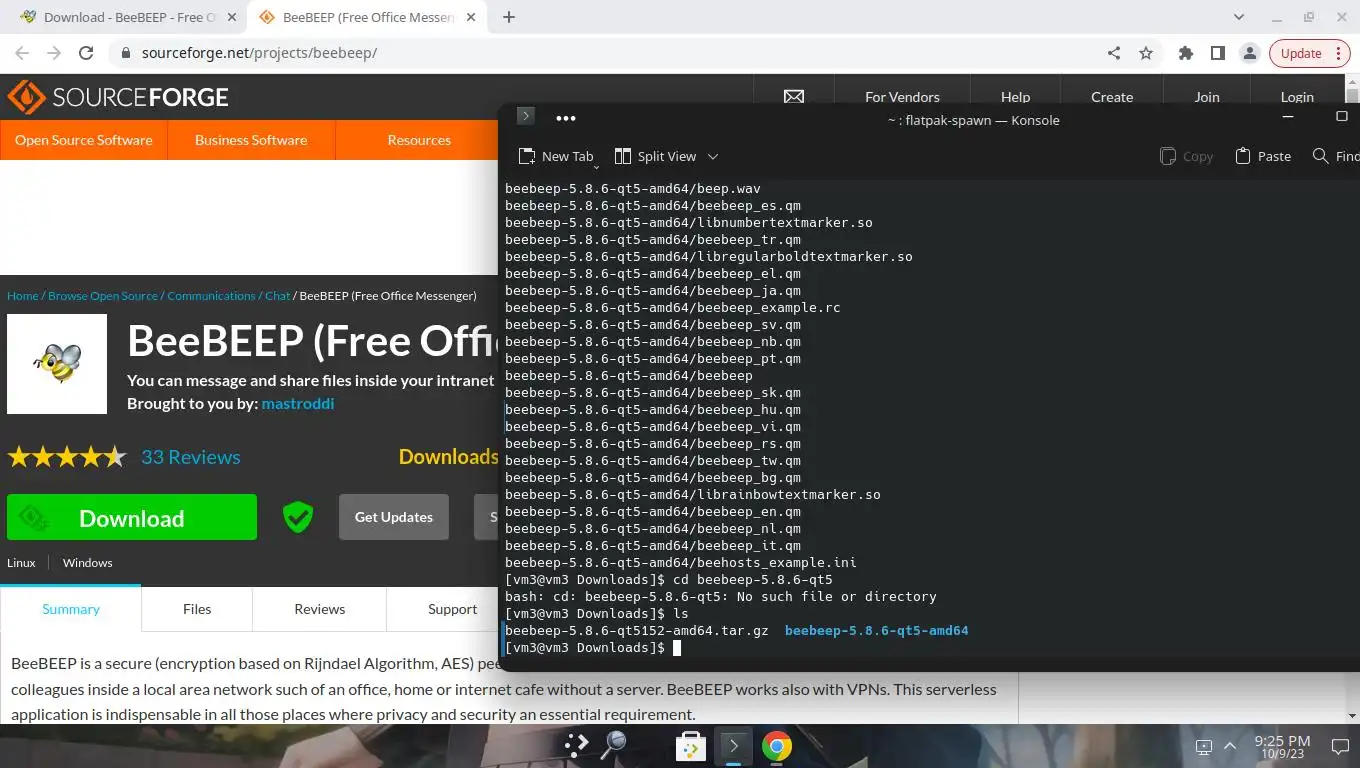Click Chrome's back navigation arrow
The height and width of the screenshot is (768, 1360).
pyautogui.click(x=22, y=53)
